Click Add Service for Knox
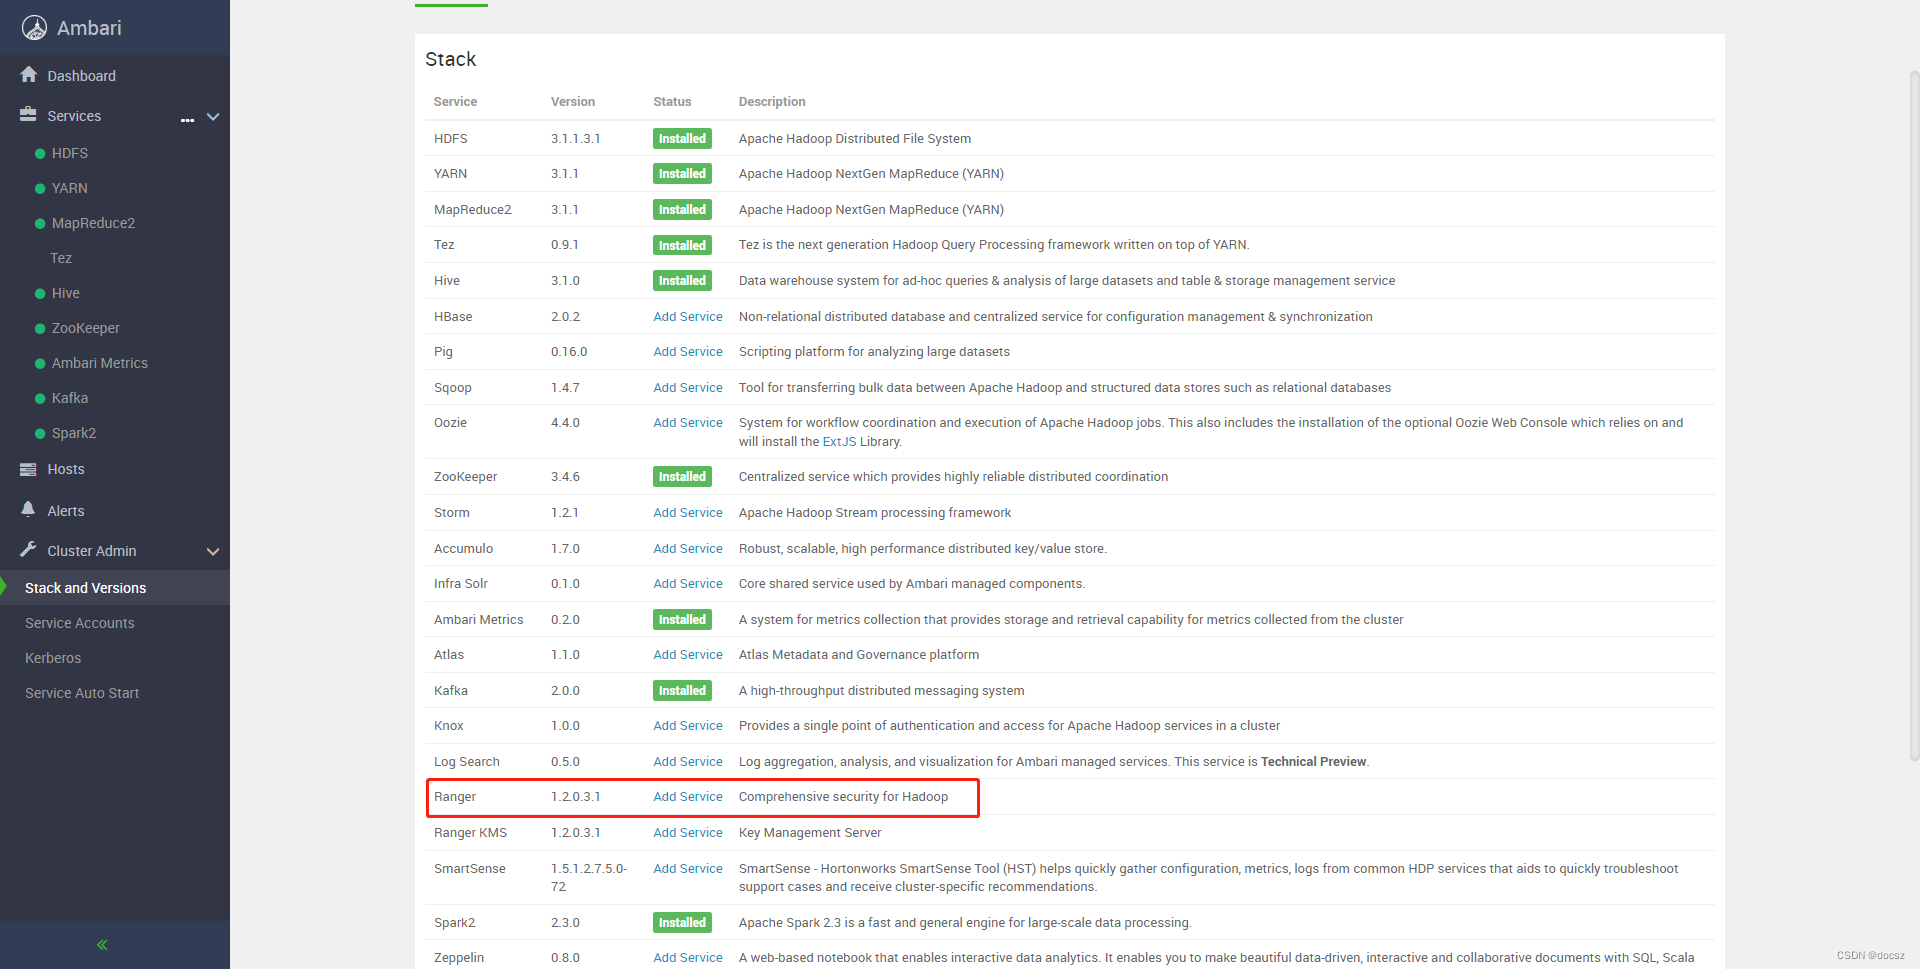 coord(688,726)
